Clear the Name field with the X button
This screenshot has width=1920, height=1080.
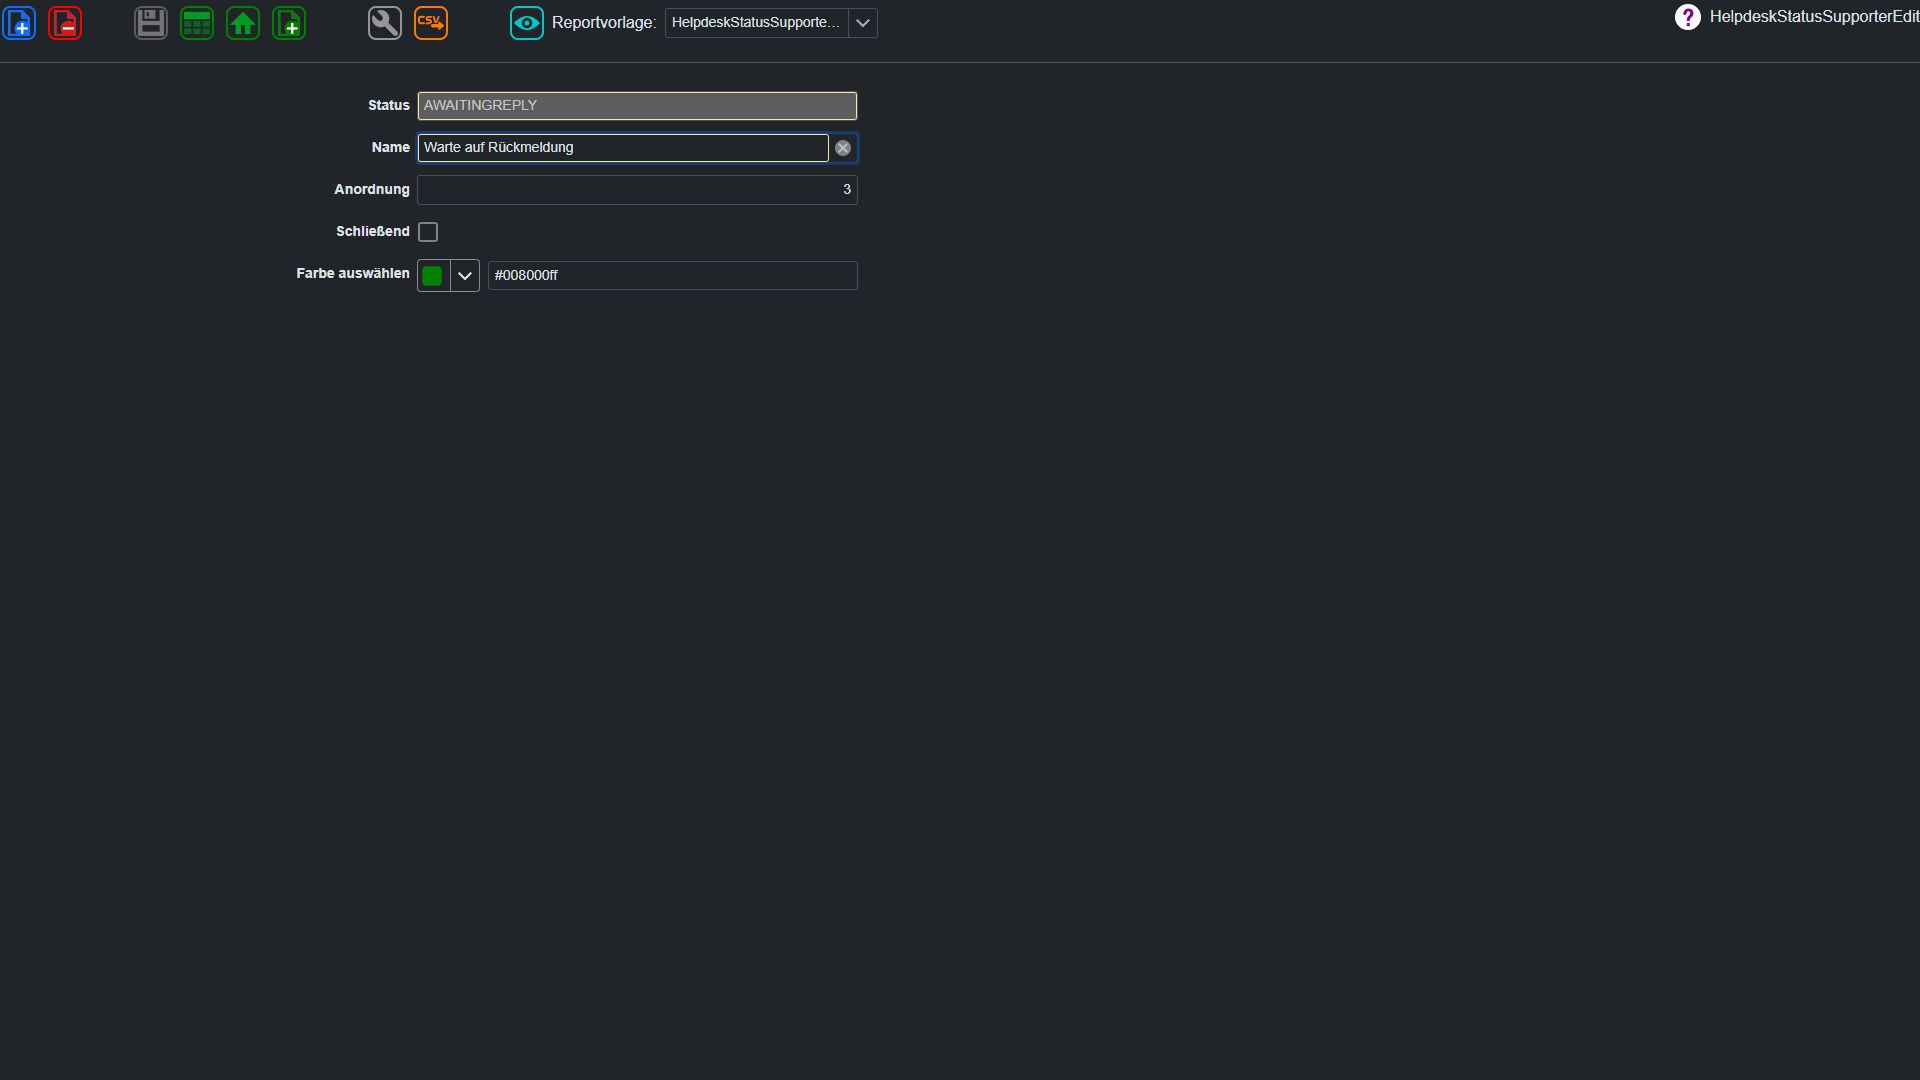pyautogui.click(x=843, y=148)
